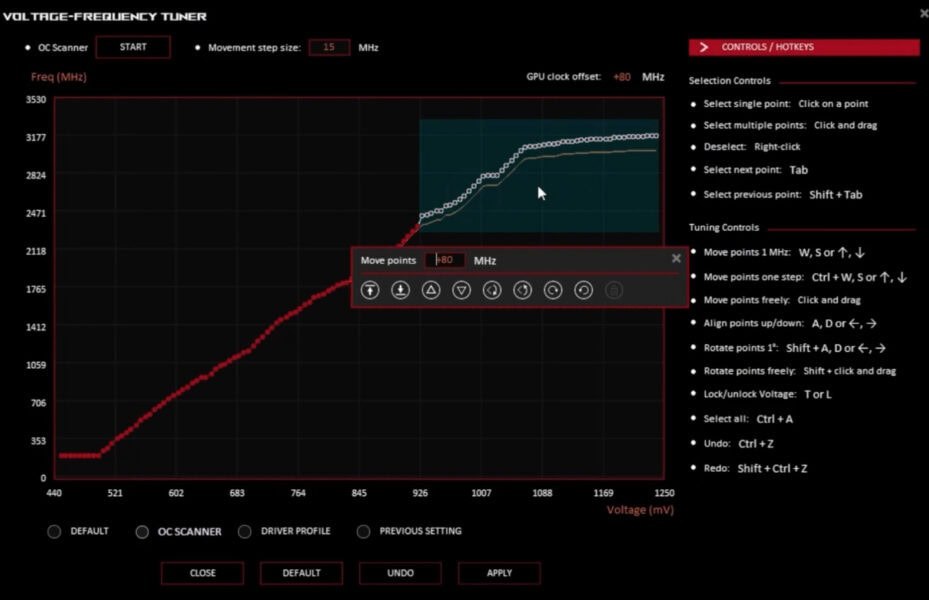The height and width of the screenshot is (600, 929).
Task: Click the clockwise circular rotation icon
Action: click(x=552, y=290)
